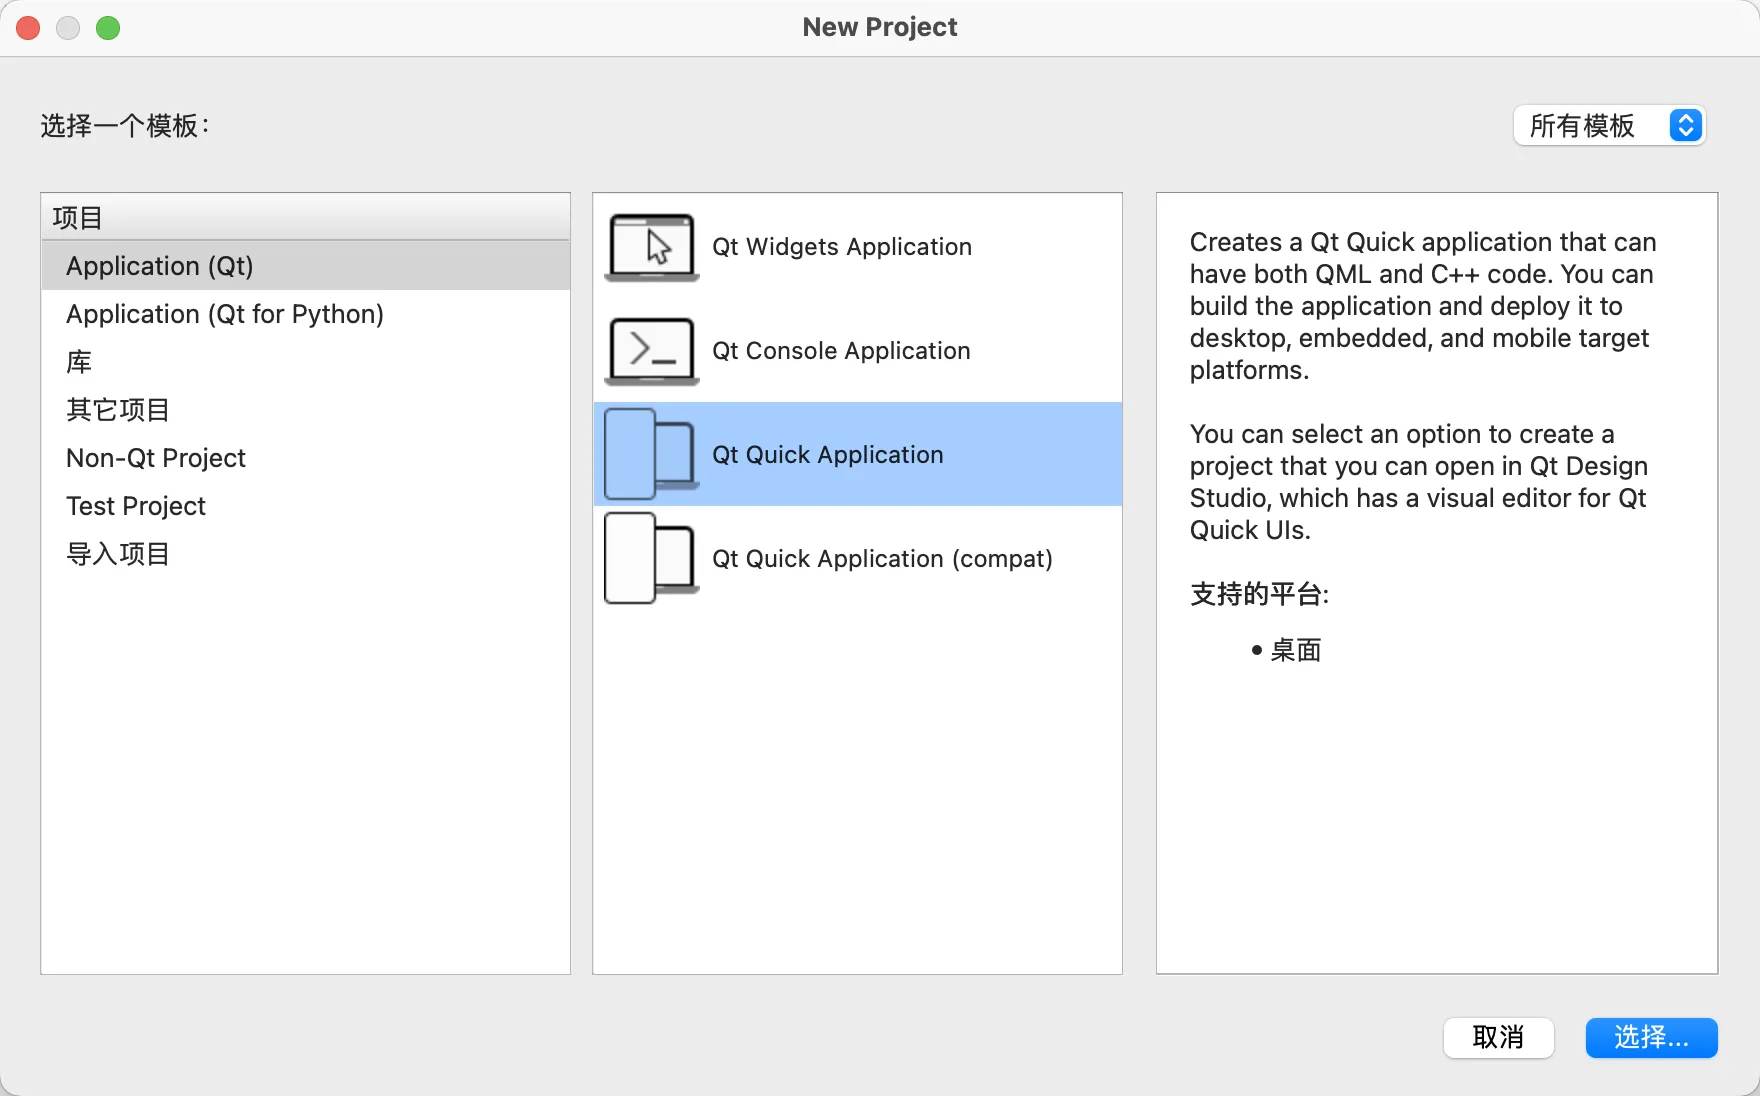The width and height of the screenshot is (1760, 1096).
Task: Select the Test Project category
Action: pyautogui.click(x=305, y=506)
